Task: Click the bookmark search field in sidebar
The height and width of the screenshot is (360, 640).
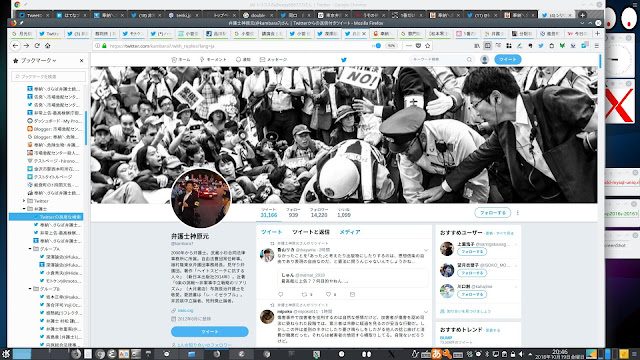Action: [x=49, y=76]
